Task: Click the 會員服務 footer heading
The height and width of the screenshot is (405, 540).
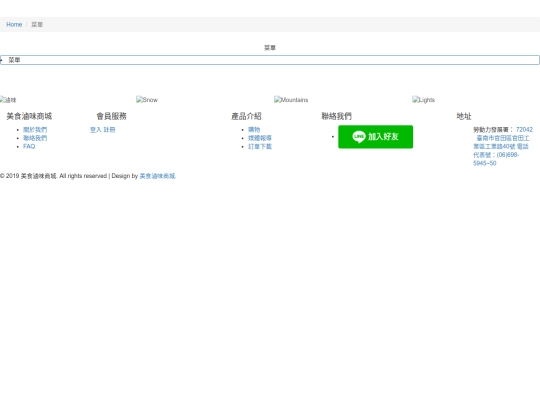Action: tap(112, 116)
